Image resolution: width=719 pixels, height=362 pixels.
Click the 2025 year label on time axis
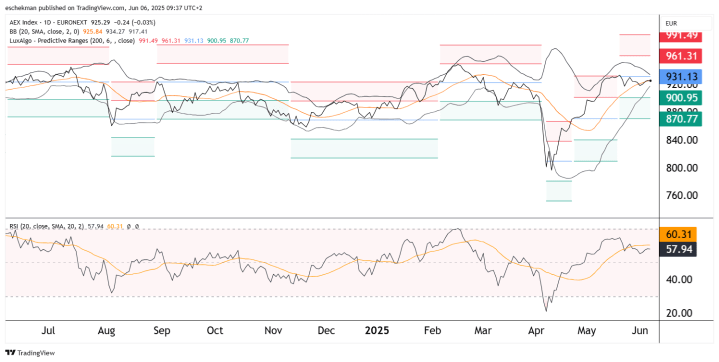[x=376, y=330]
